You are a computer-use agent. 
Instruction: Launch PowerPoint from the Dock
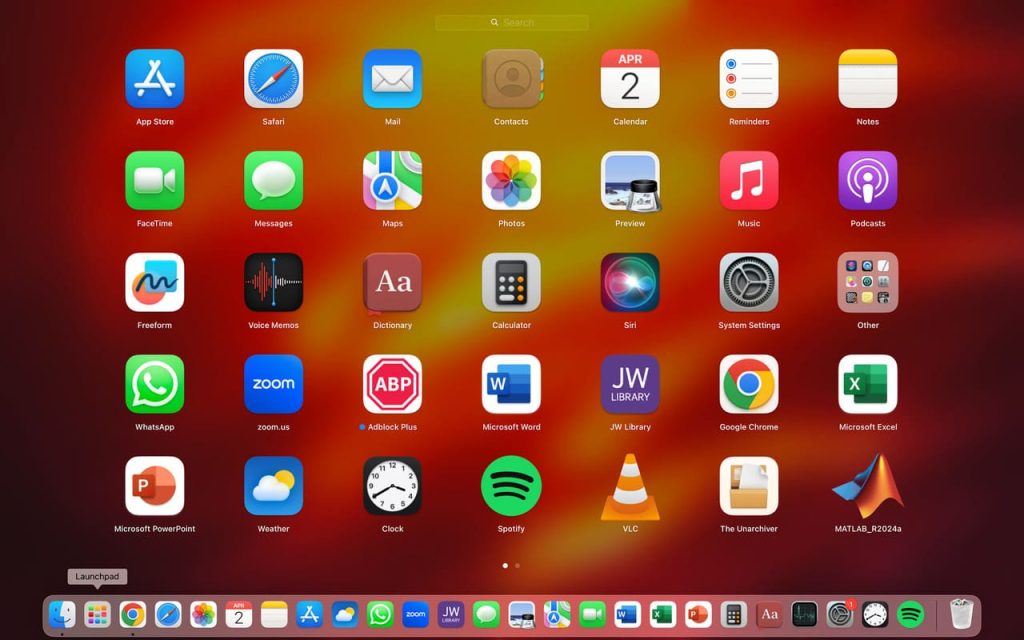698,615
